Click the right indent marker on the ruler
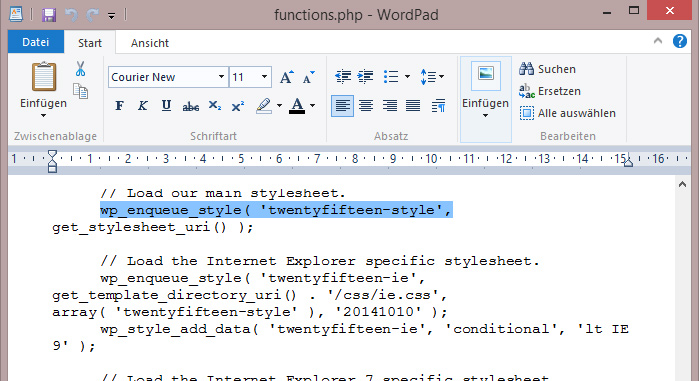 pyautogui.click(x=628, y=161)
